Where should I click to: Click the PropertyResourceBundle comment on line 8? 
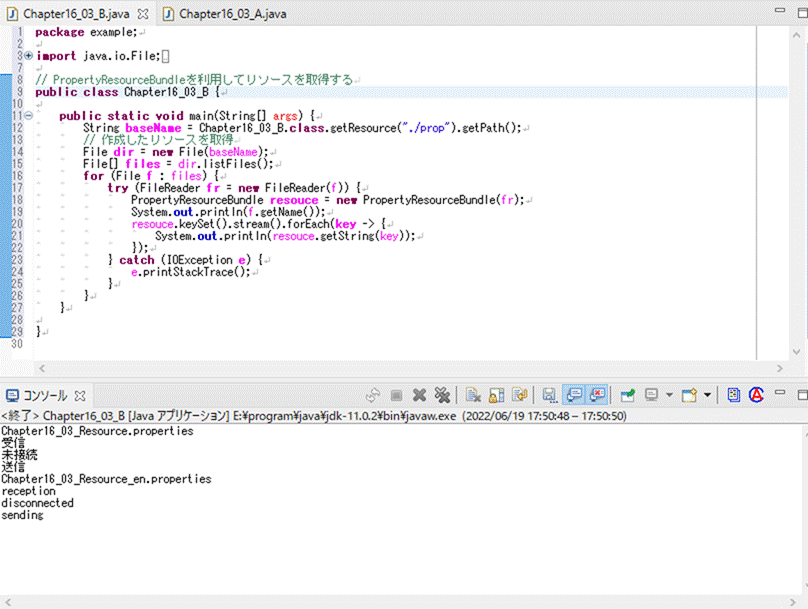coord(194,80)
